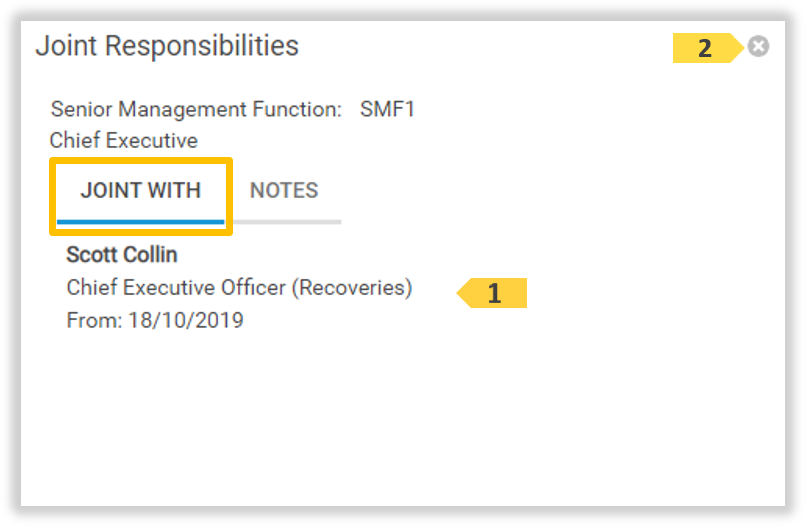
Task: Click the grey circular X icon
Action: click(x=759, y=46)
